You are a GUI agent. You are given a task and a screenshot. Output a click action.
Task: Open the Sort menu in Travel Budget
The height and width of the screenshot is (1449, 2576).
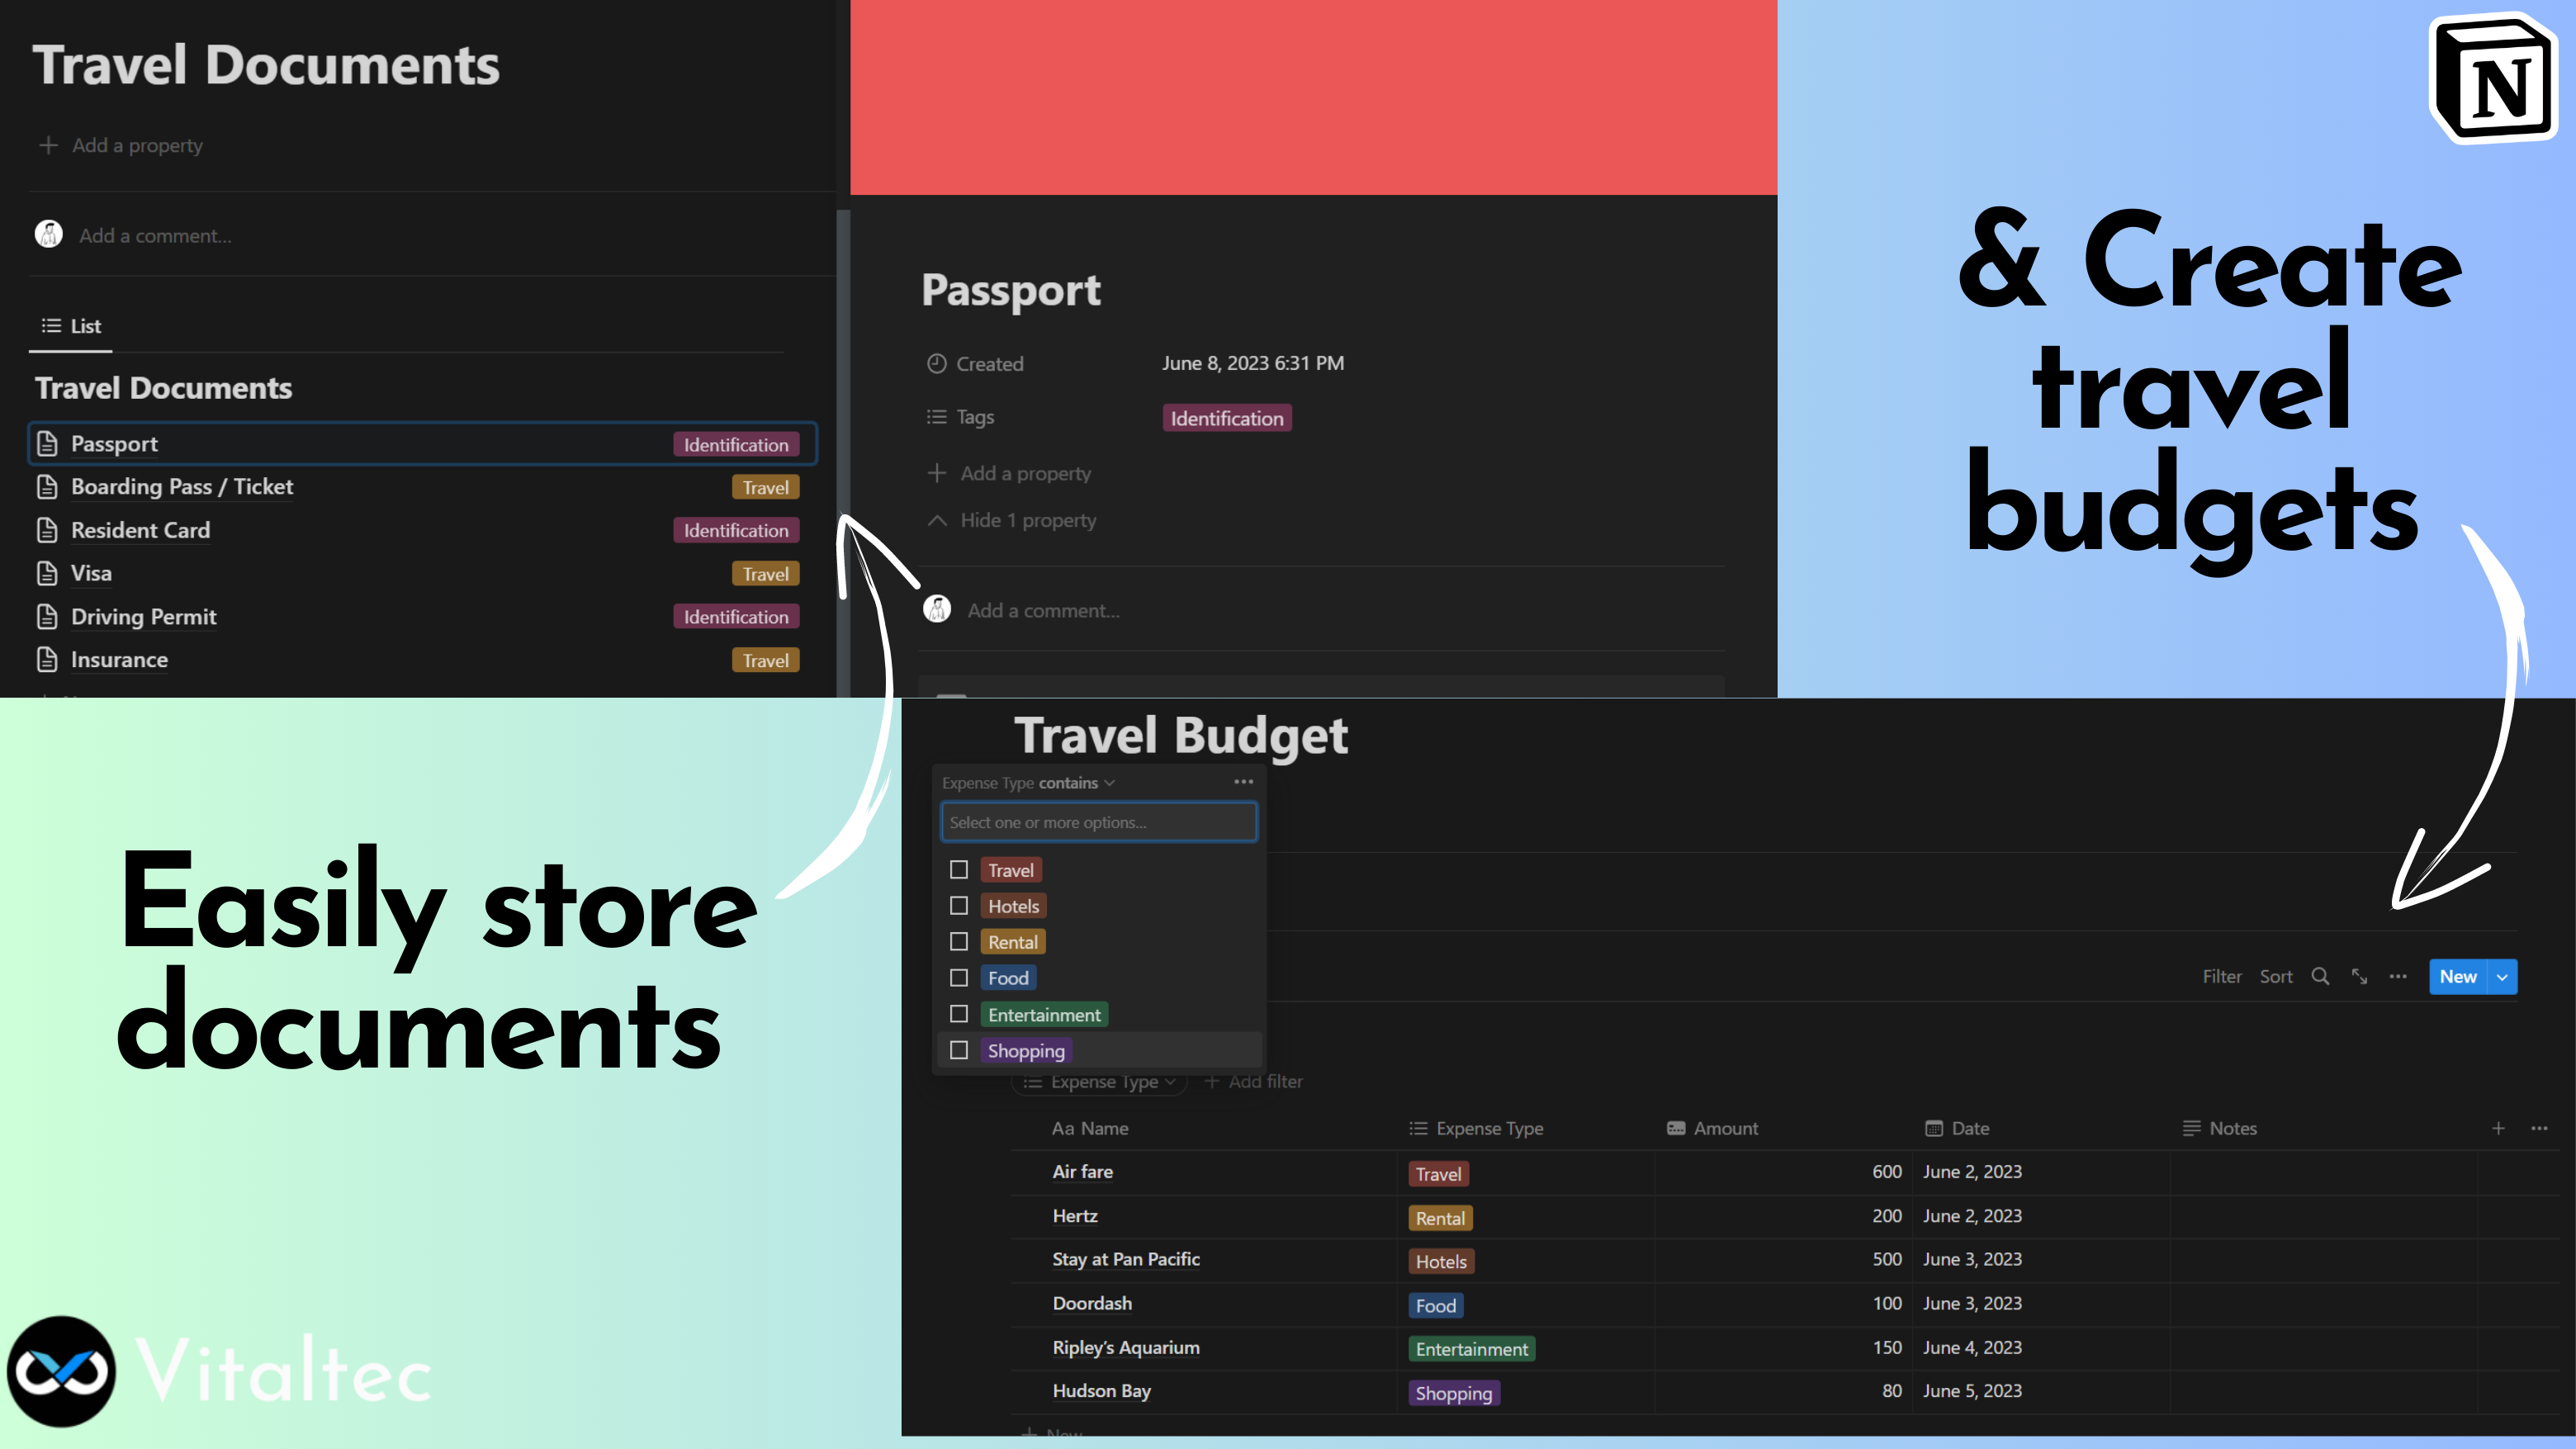[2276, 977]
